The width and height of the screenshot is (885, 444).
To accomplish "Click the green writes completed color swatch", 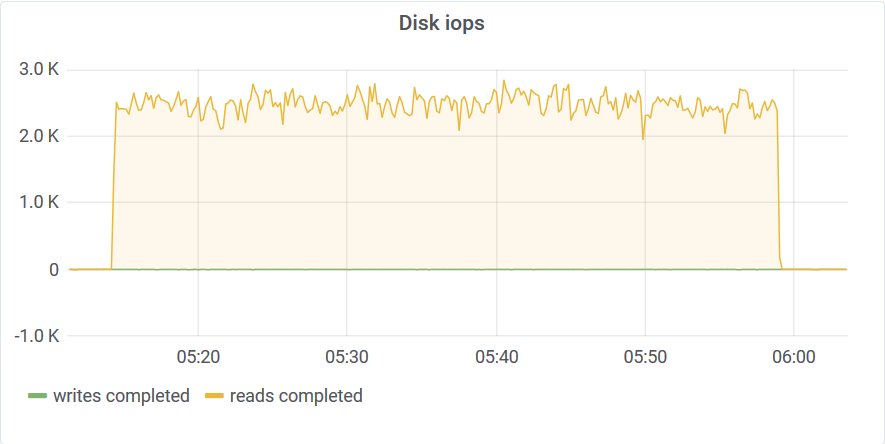I will 37,396.
